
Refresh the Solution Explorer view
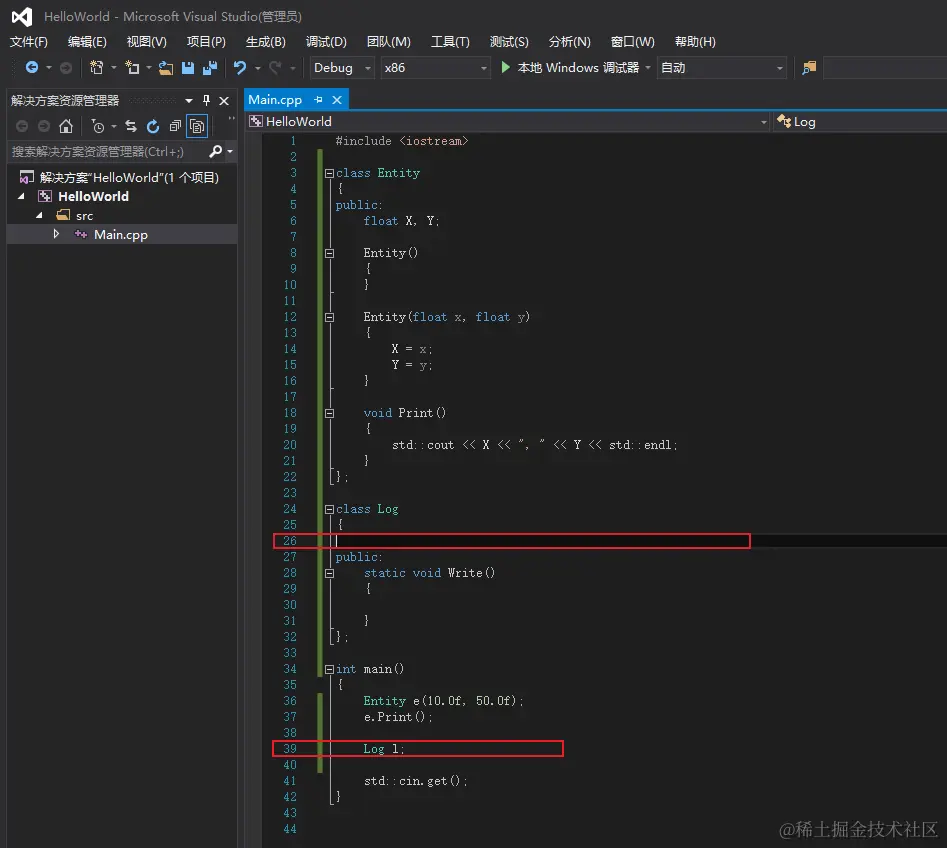tap(153, 126)
